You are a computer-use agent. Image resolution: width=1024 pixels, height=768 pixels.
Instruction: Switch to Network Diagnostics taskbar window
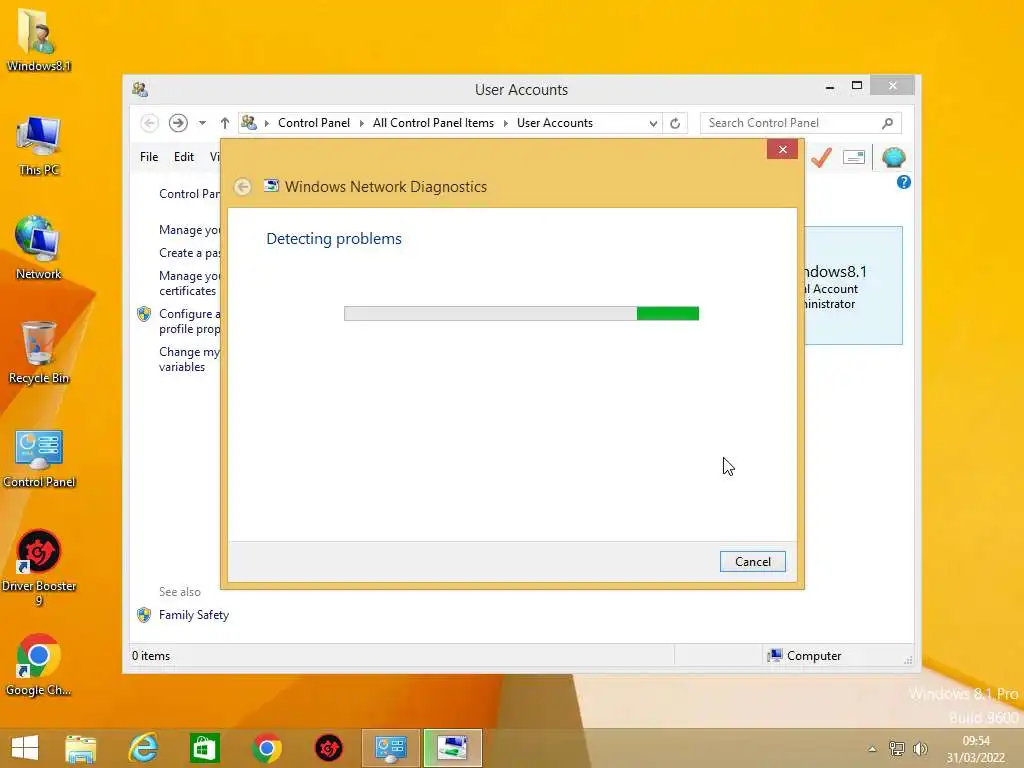tap(453, 748)
